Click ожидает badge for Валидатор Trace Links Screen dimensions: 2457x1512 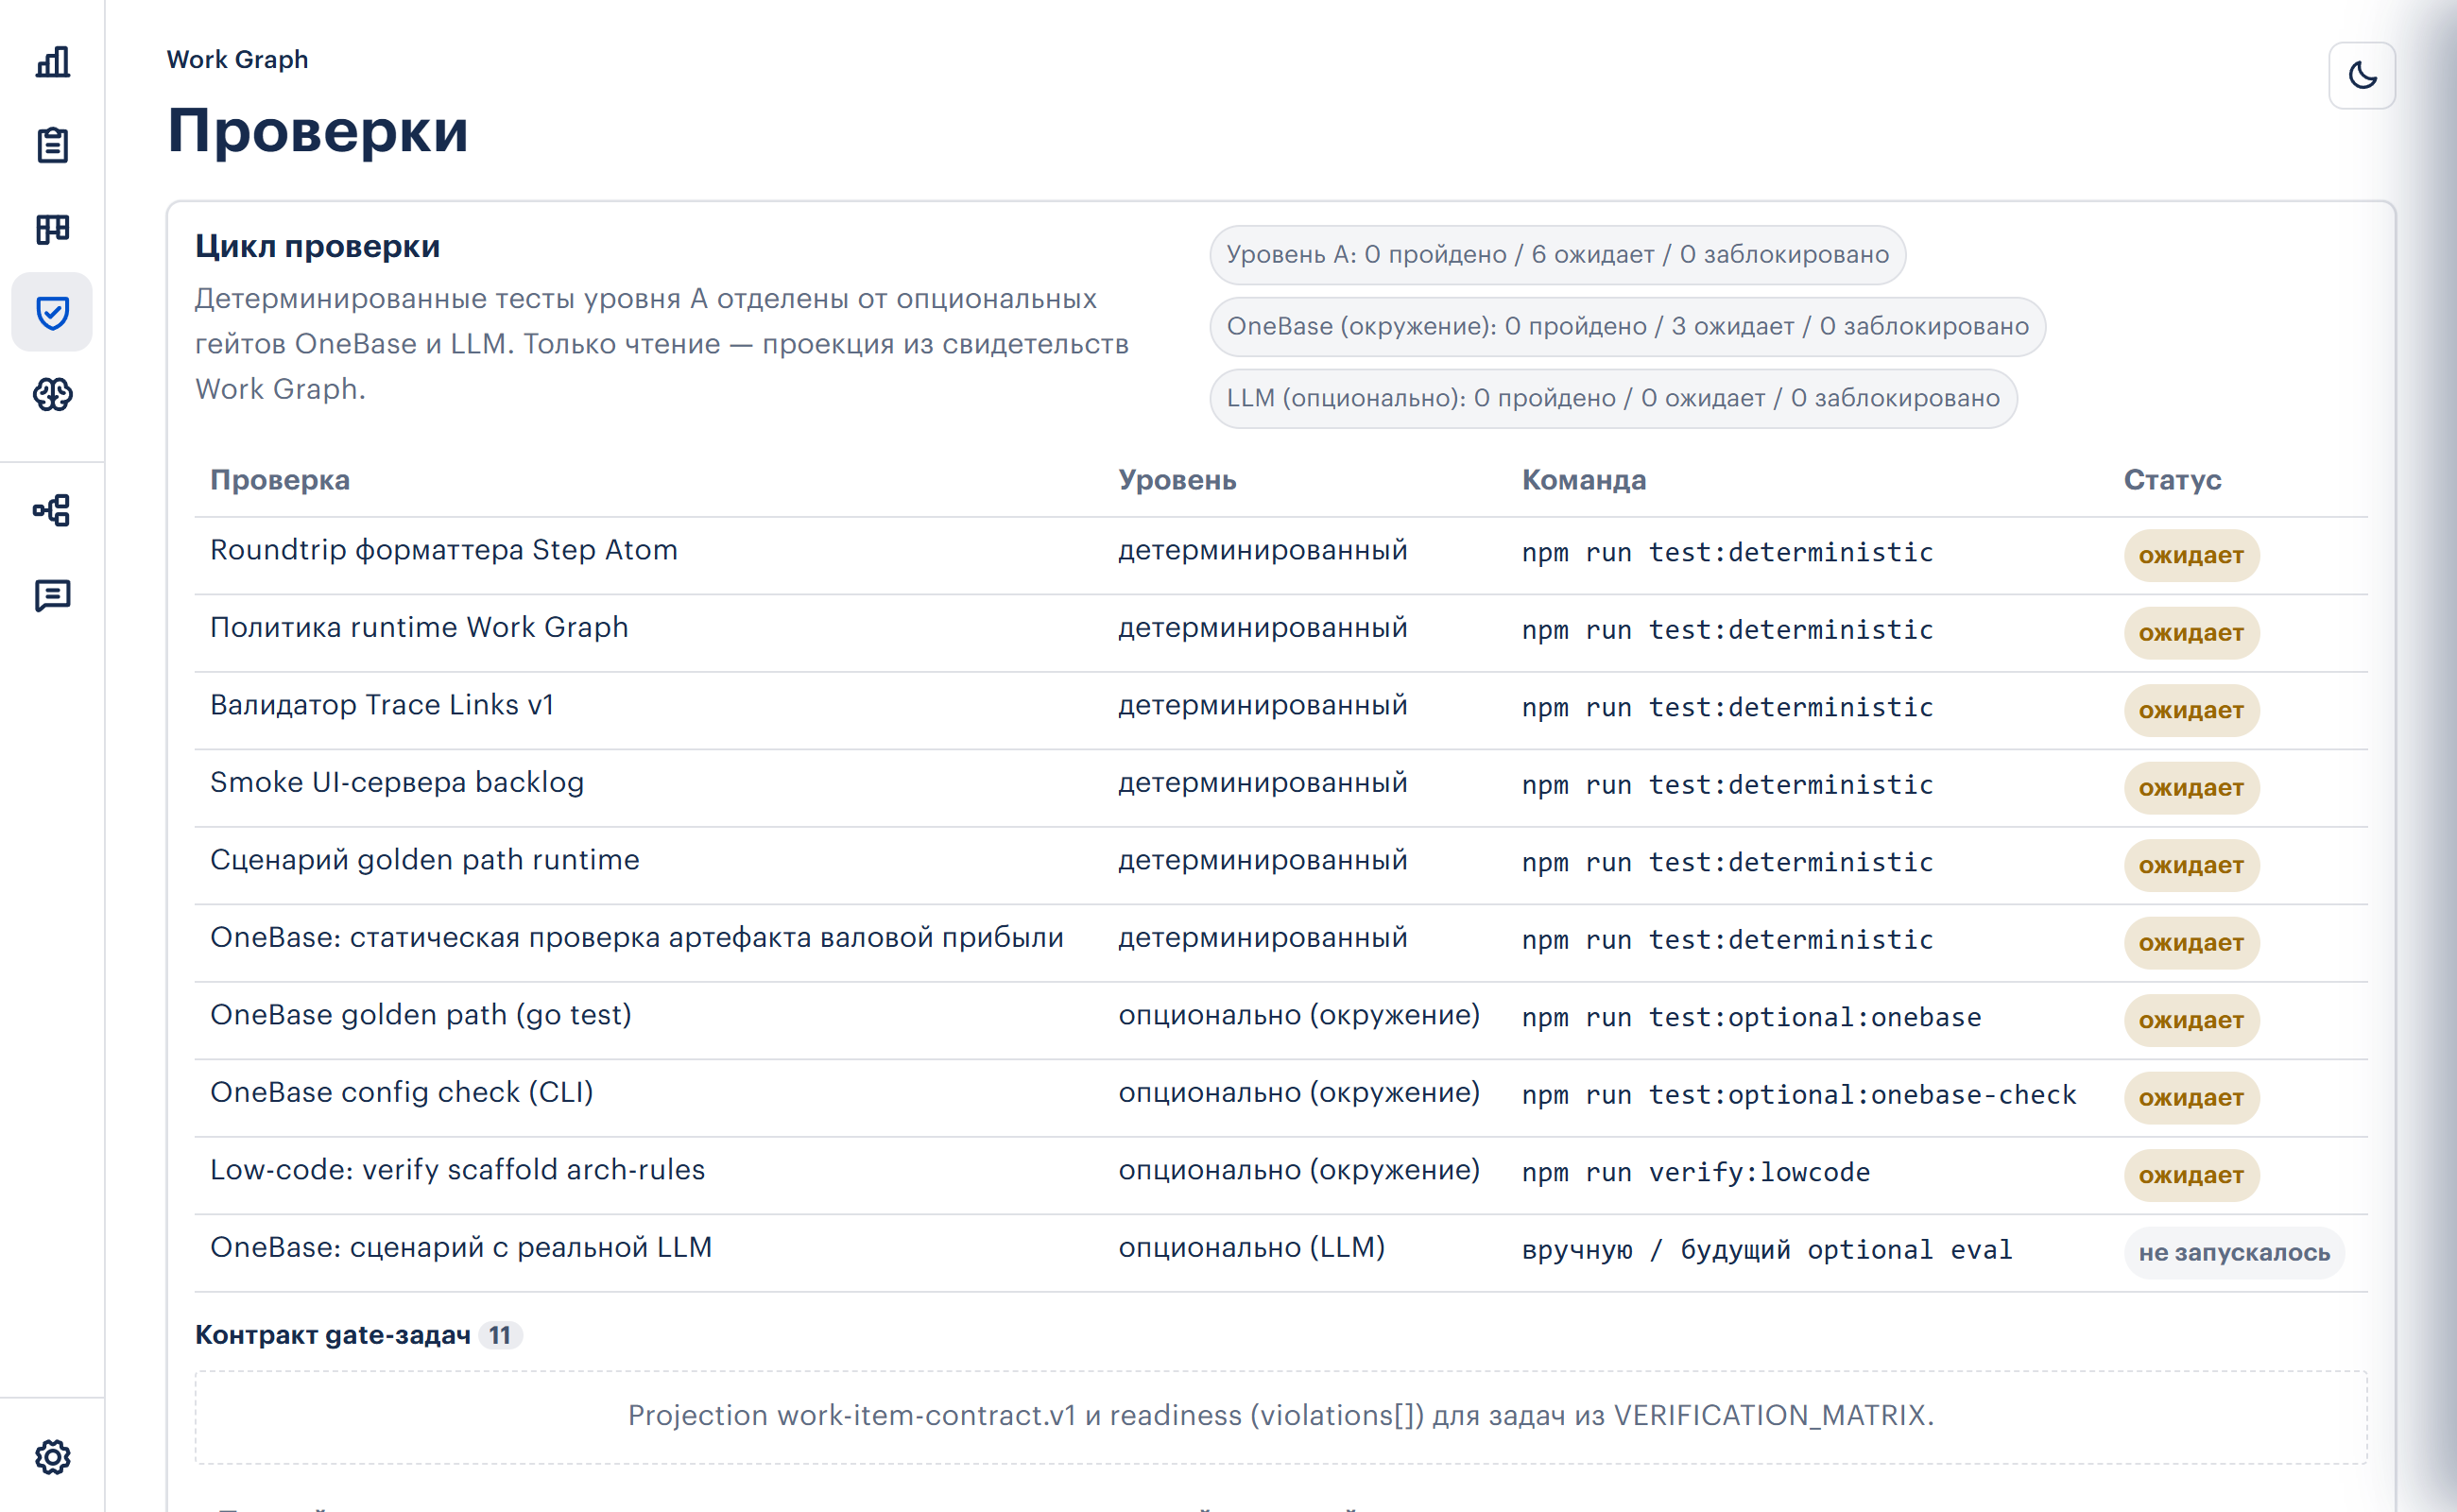point(2191,711)
